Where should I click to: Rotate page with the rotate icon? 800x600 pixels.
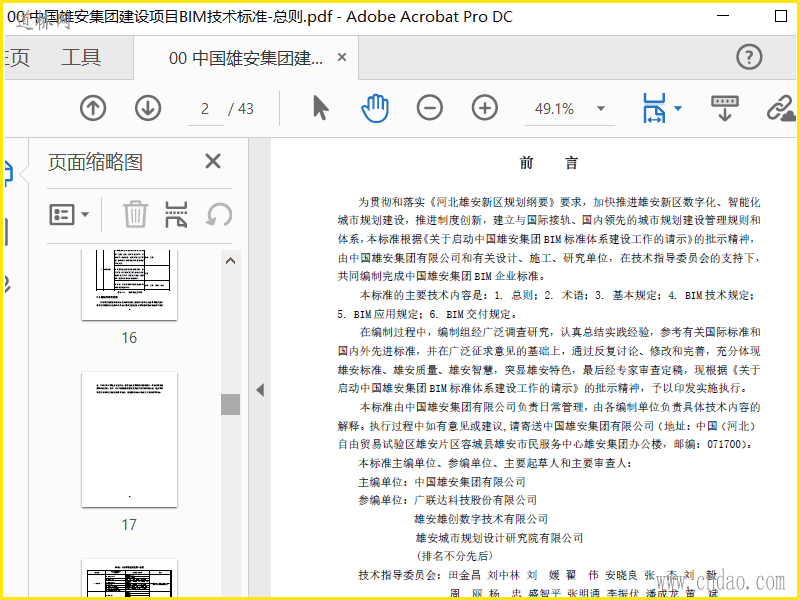pos(219,214)
